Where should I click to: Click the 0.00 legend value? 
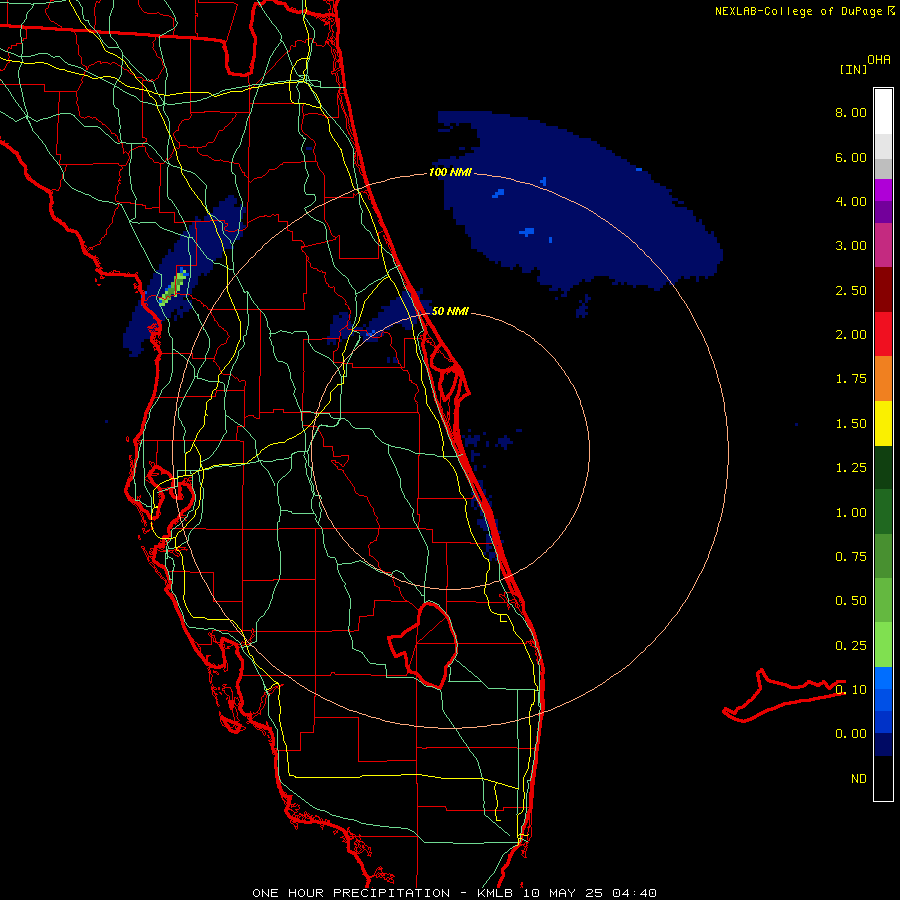[x=851, y=734]
